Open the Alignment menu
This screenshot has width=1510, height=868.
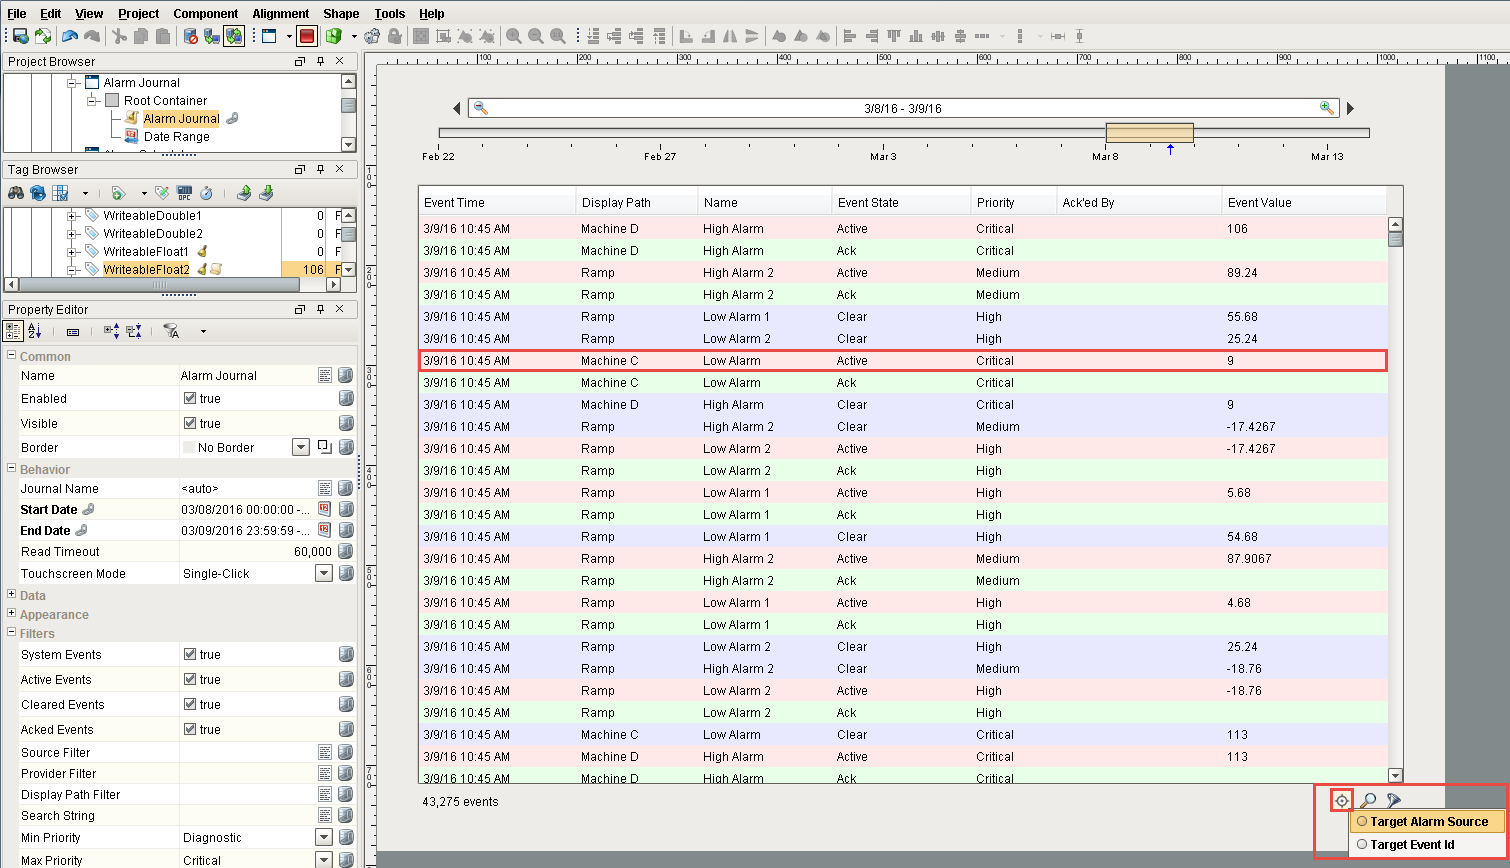(280, 14)
